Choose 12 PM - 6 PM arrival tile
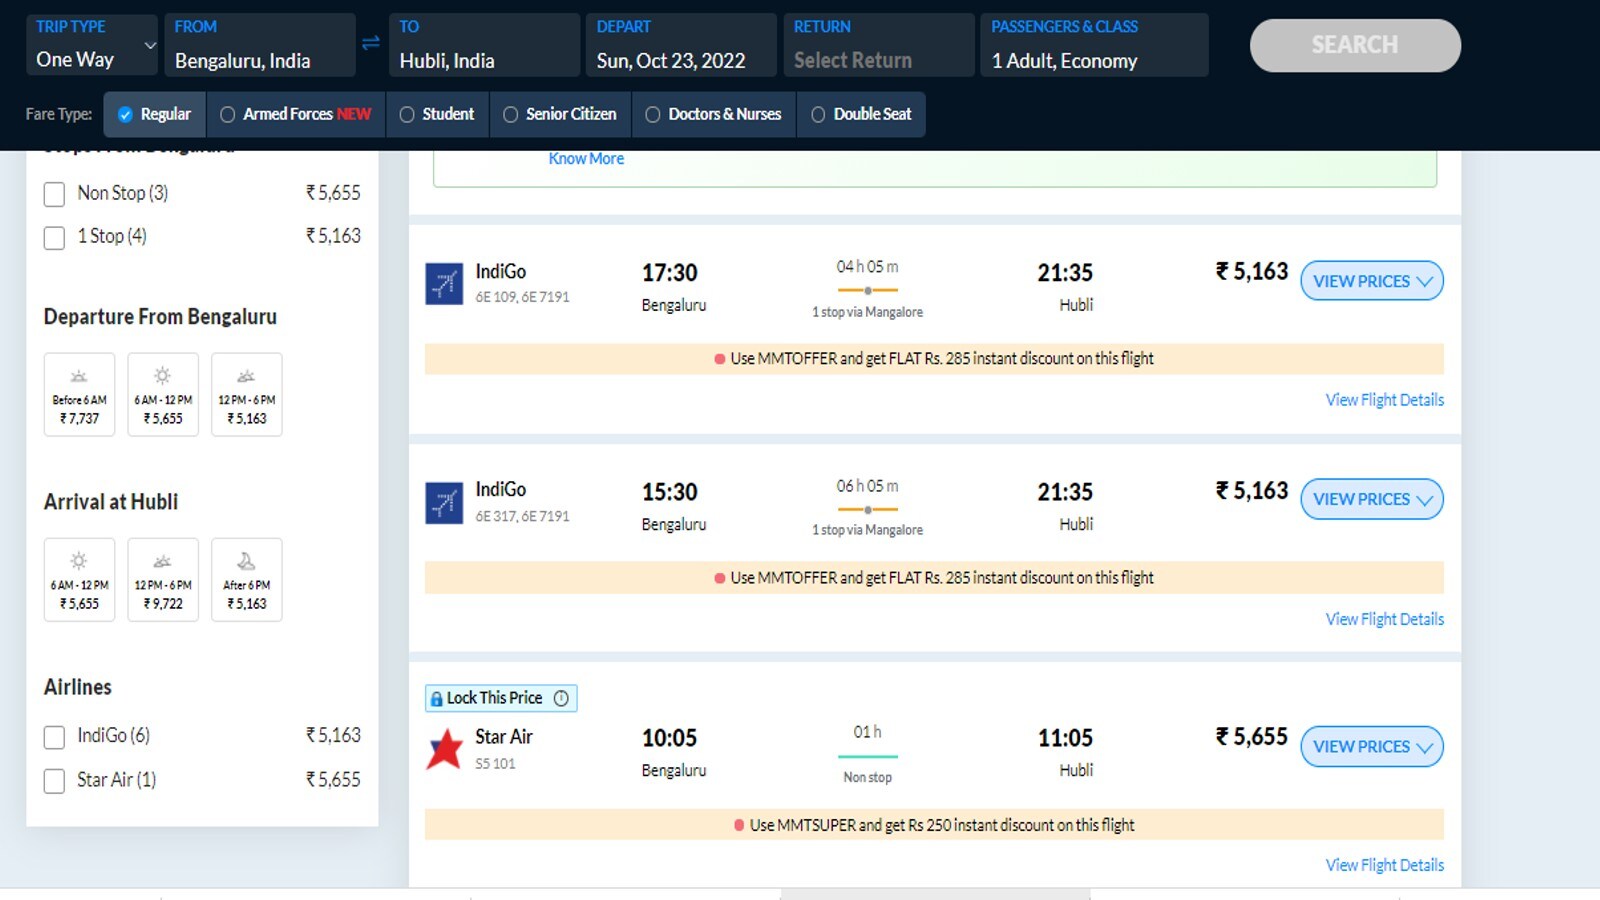 pyautogui.click(x=163, y=580)
